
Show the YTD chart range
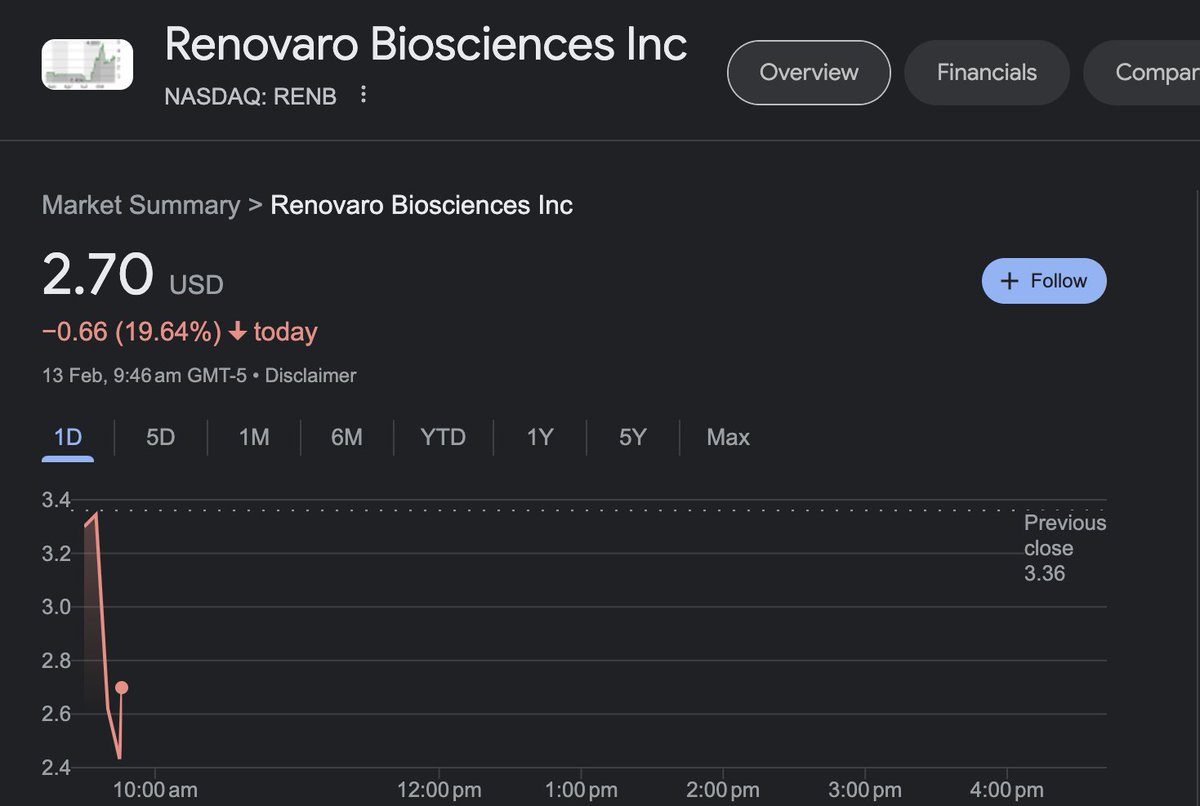point(443,437)
